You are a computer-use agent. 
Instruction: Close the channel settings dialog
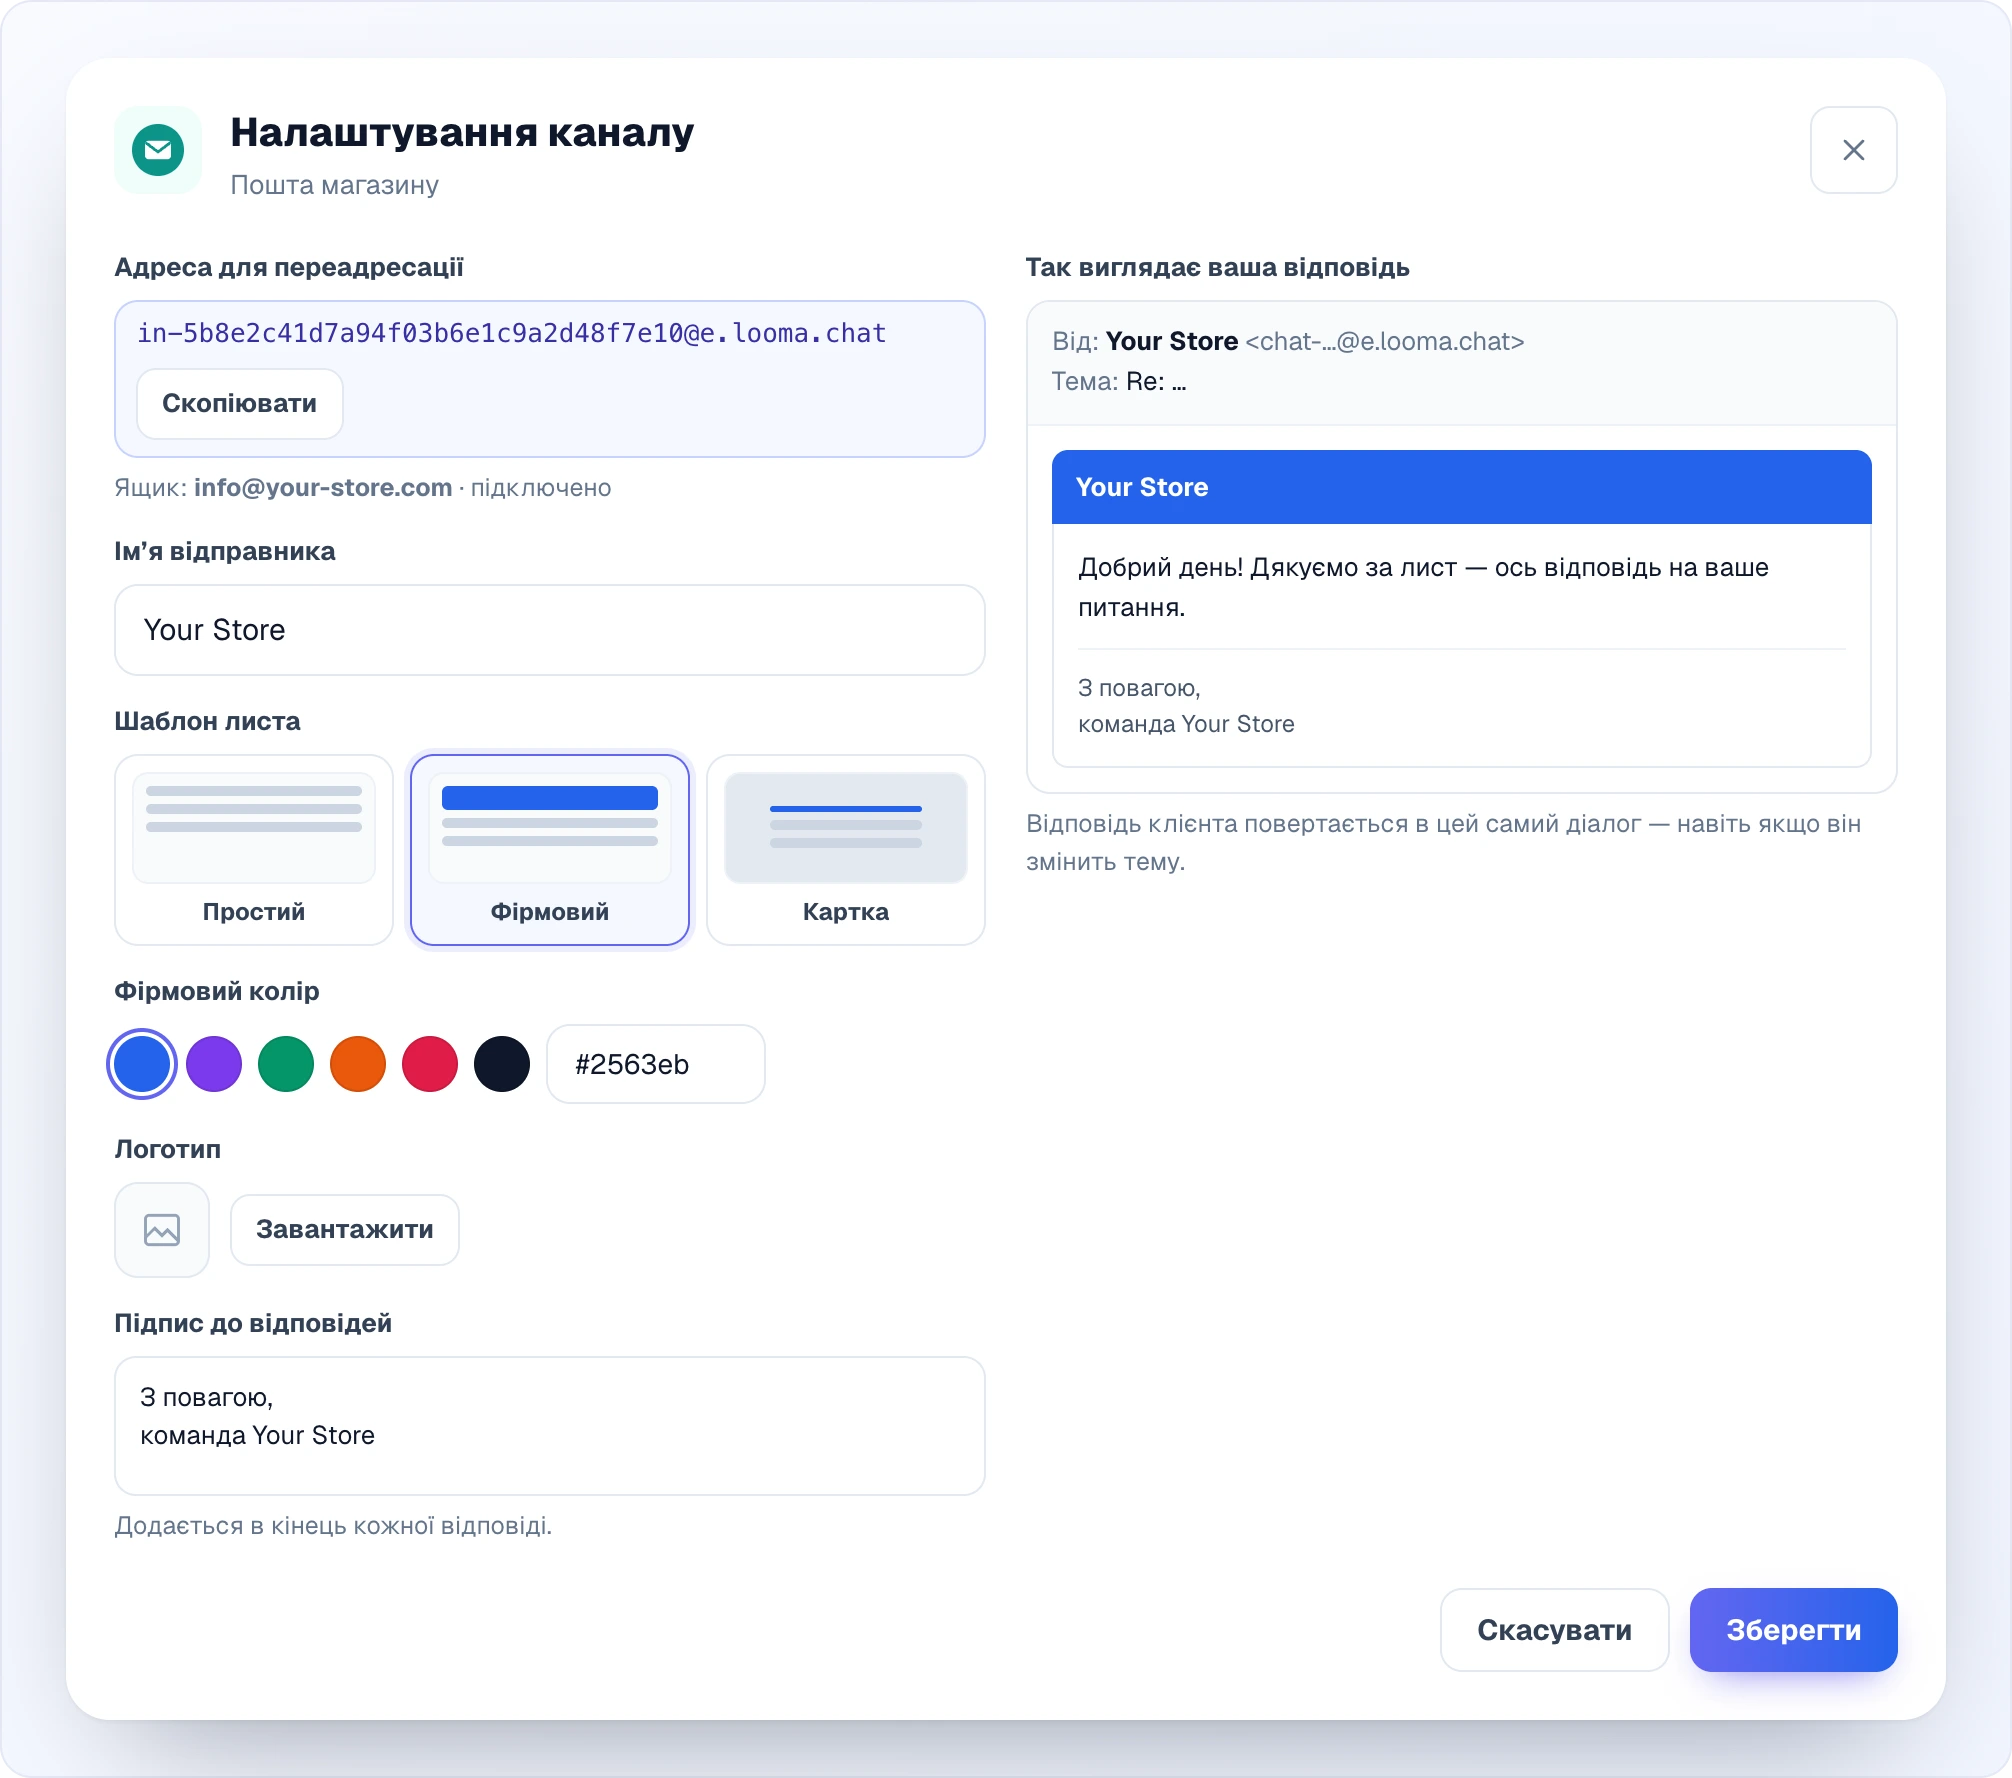pyautogui.click(x=1853, y=150)
